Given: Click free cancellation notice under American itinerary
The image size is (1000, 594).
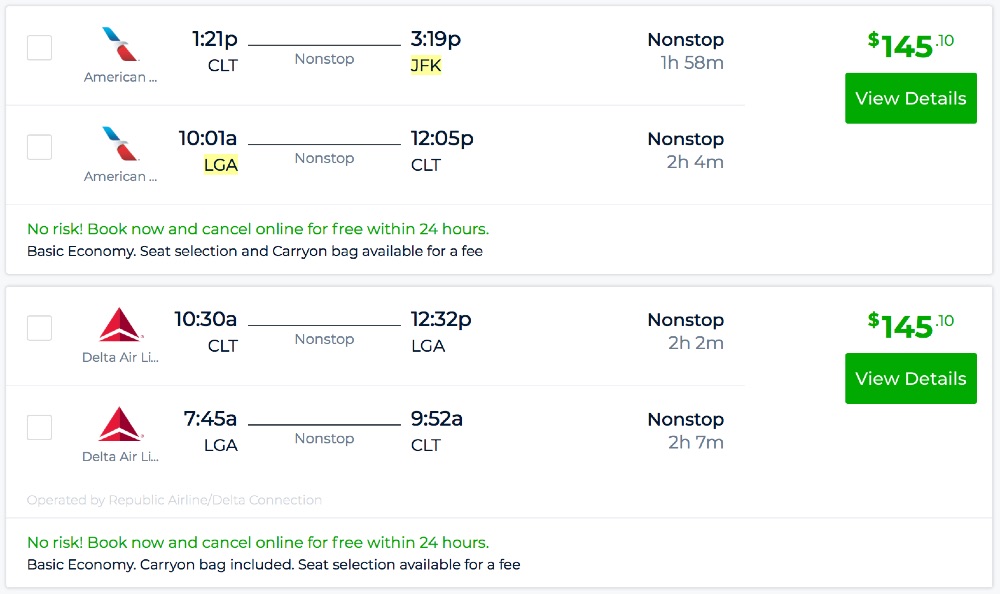Looking at the screenshot, I should click(258, 229).
